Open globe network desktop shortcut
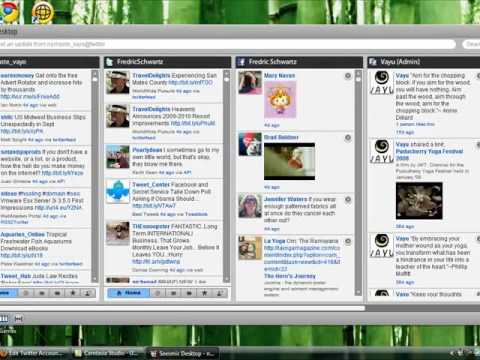 (43, 12)
